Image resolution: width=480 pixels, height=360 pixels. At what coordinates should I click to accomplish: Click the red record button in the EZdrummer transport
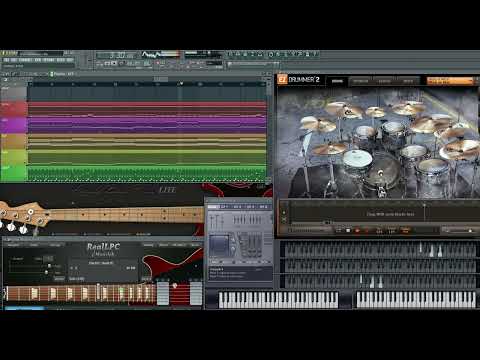coord(357,230)
